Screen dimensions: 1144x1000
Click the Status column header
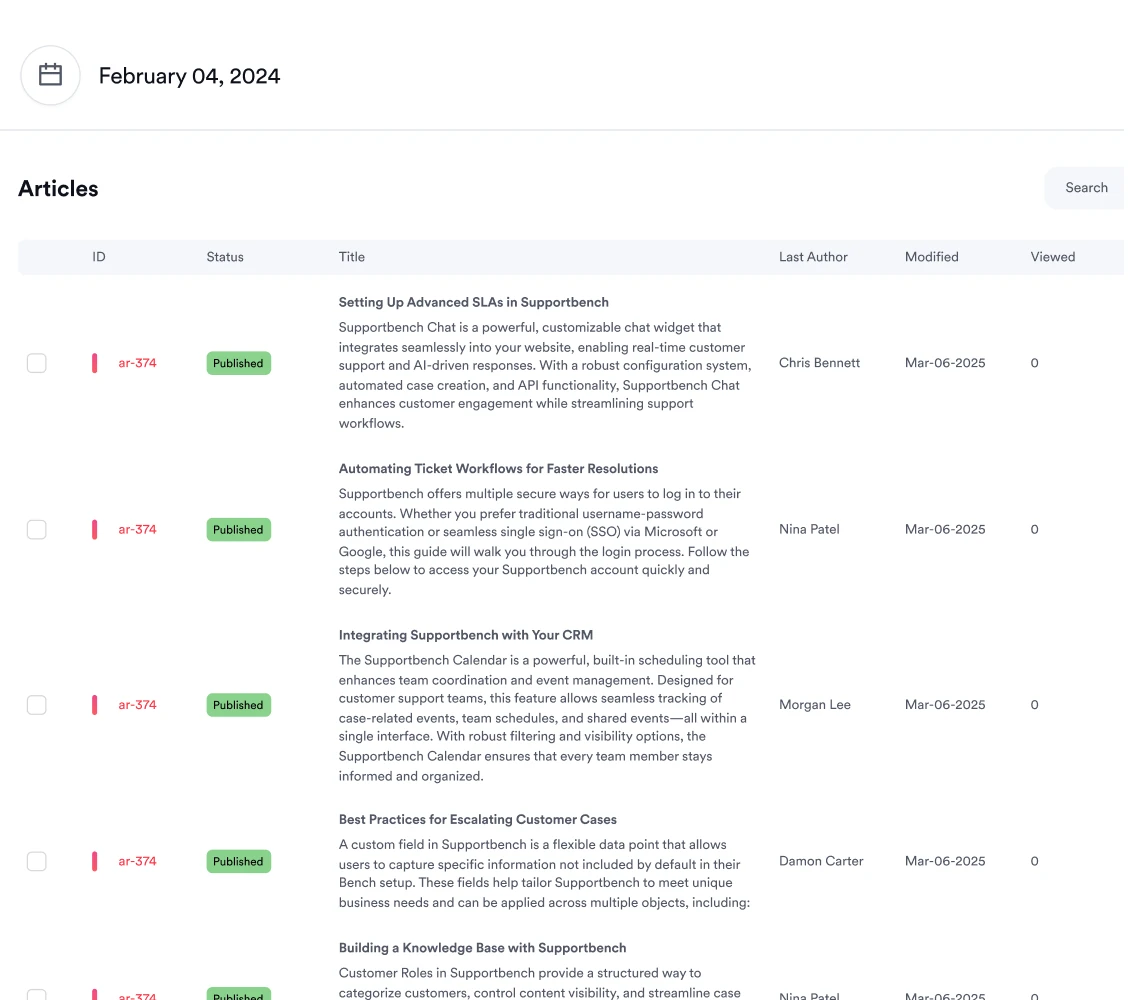tap(225, 257)
